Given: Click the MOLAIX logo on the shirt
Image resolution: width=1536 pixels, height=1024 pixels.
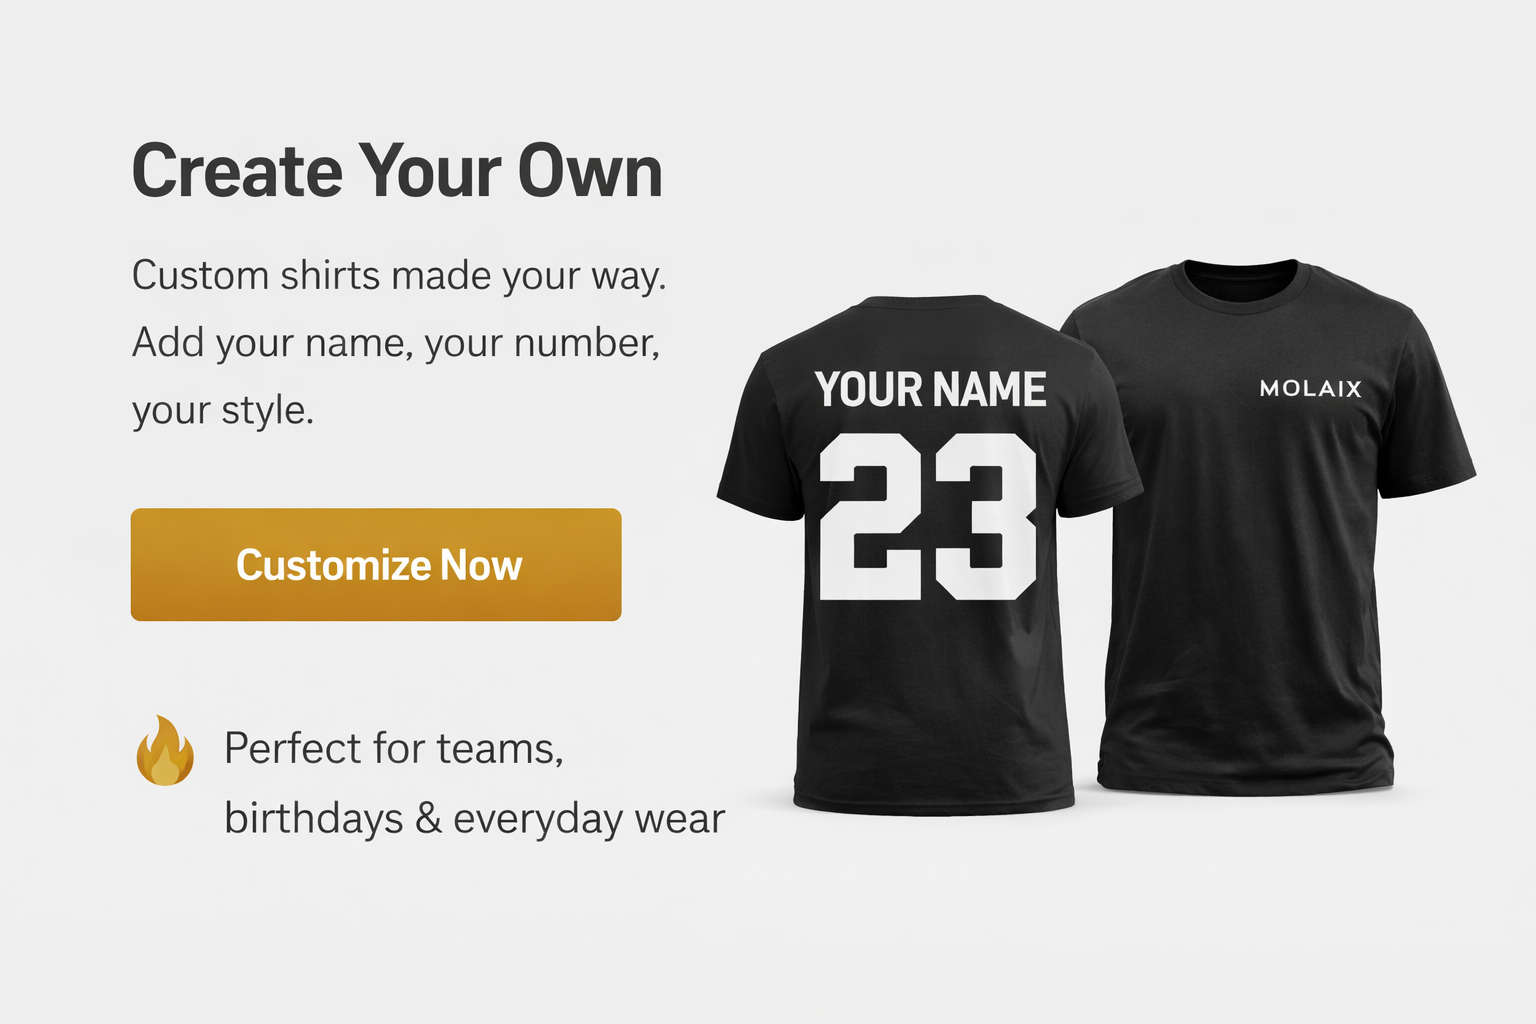Looking at the screenshot, I should click(1310, 389).
